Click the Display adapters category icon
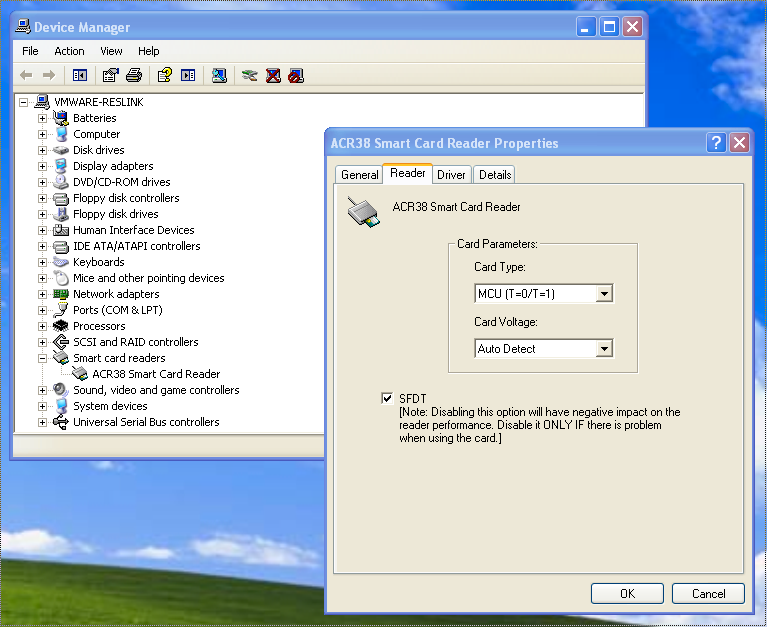767x627 pixels. pos(61,166)
